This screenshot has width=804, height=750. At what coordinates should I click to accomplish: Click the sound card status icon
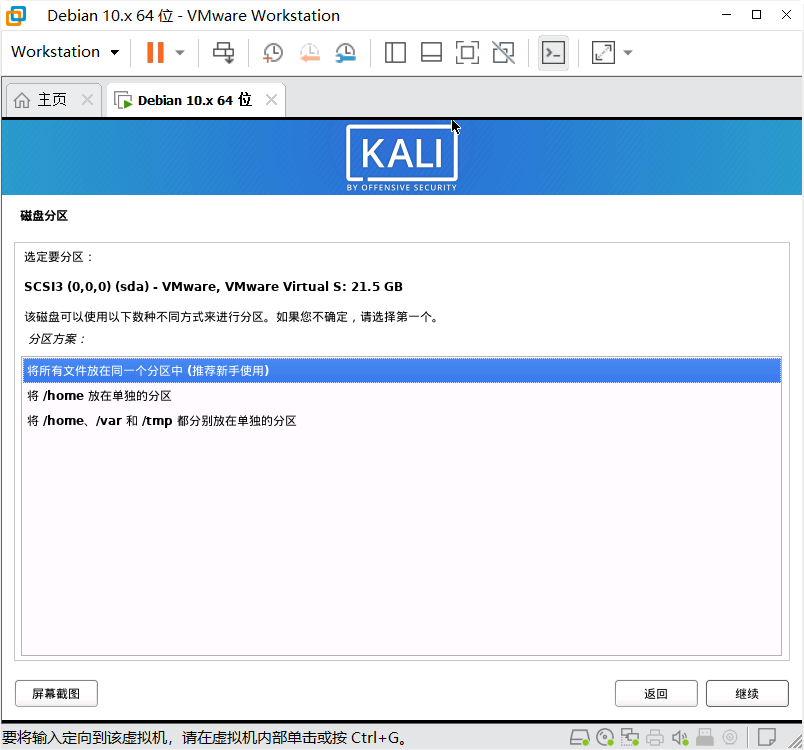coord(680,738)
